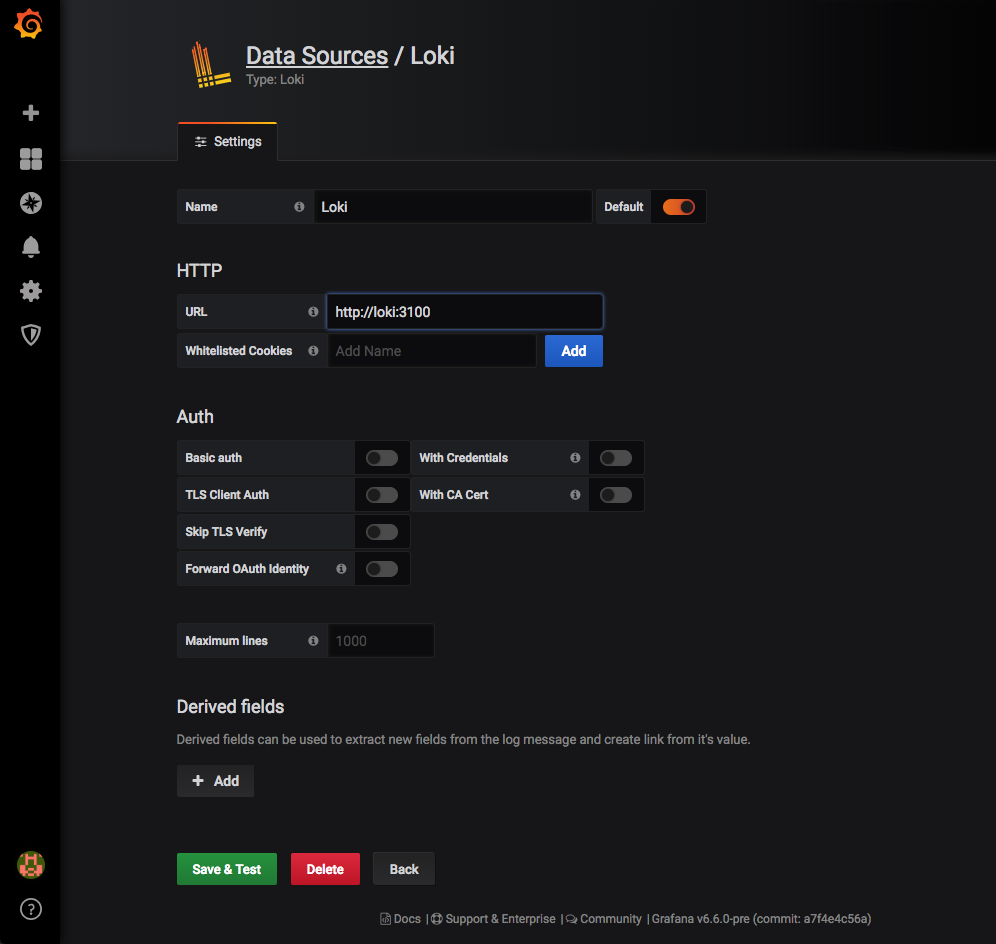The width and height of the screenshot is (996, 944).
Task: Focus the Maximum lines input
Action: click(381, 640)
